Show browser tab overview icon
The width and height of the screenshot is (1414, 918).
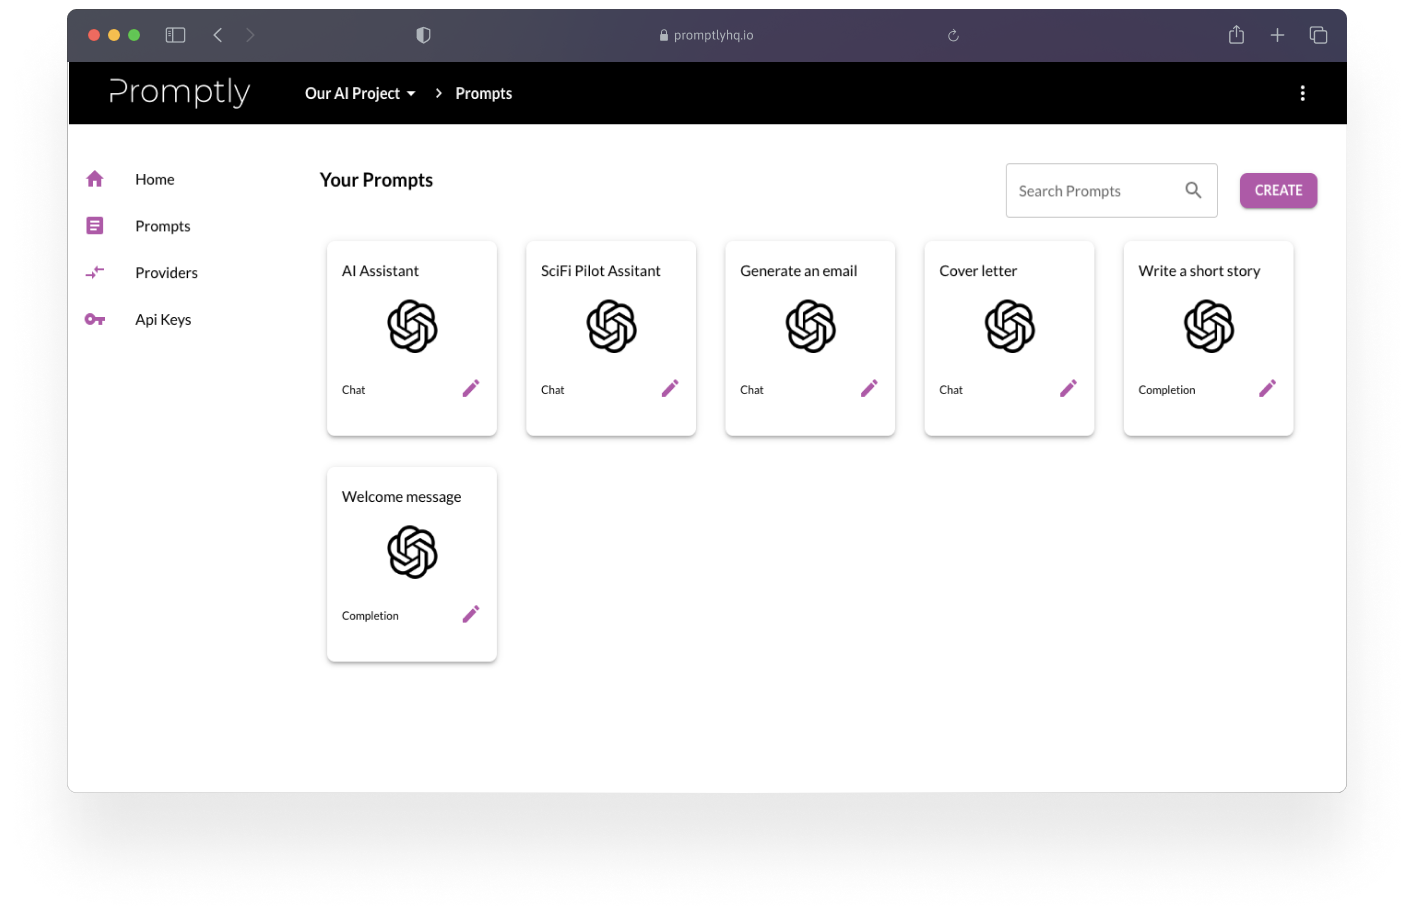(x=1318, y=35)
